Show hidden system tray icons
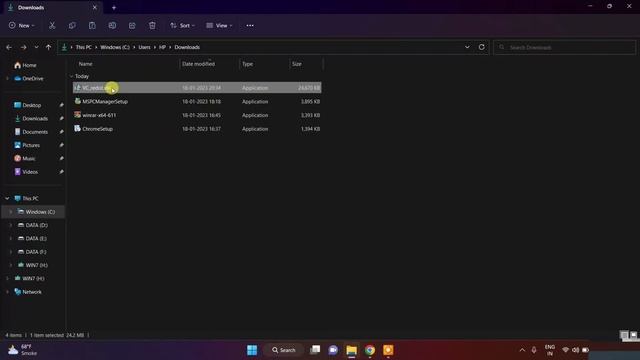The image size is (640, 360). (522, 350)
